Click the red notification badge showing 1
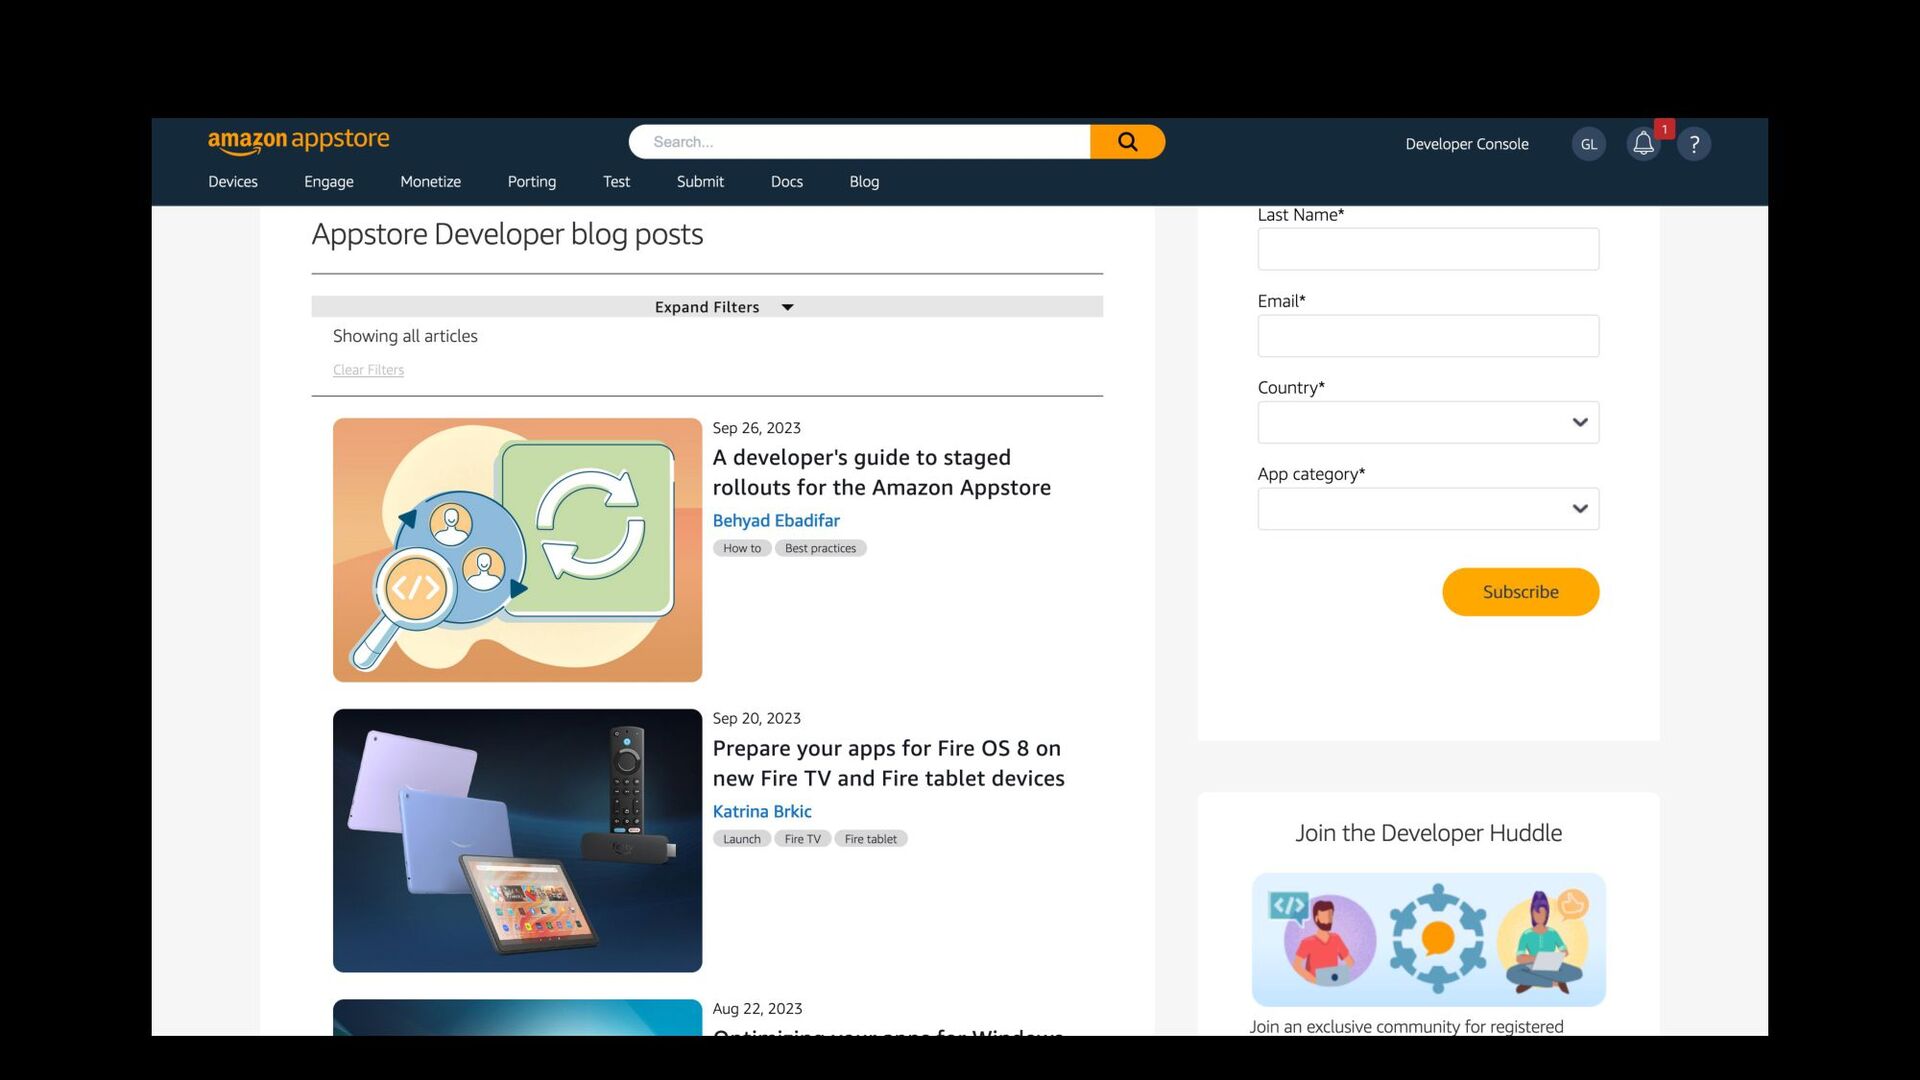The height and width of the screenshot is (1080, 1920). click(1664, 130)
